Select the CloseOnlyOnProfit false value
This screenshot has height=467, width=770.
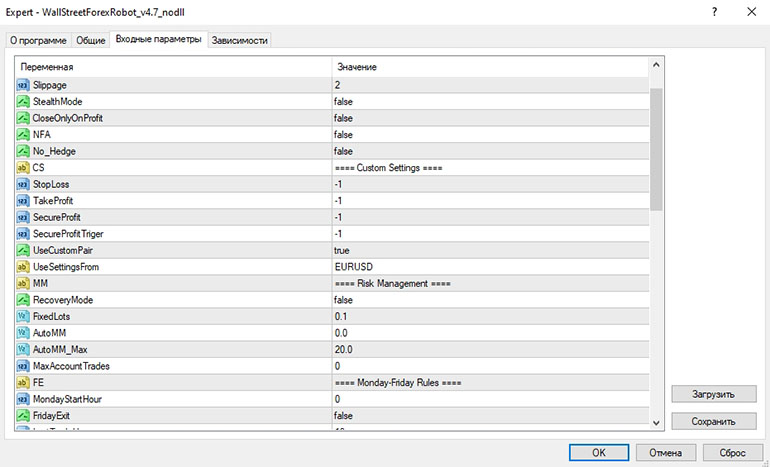point(343,118)
